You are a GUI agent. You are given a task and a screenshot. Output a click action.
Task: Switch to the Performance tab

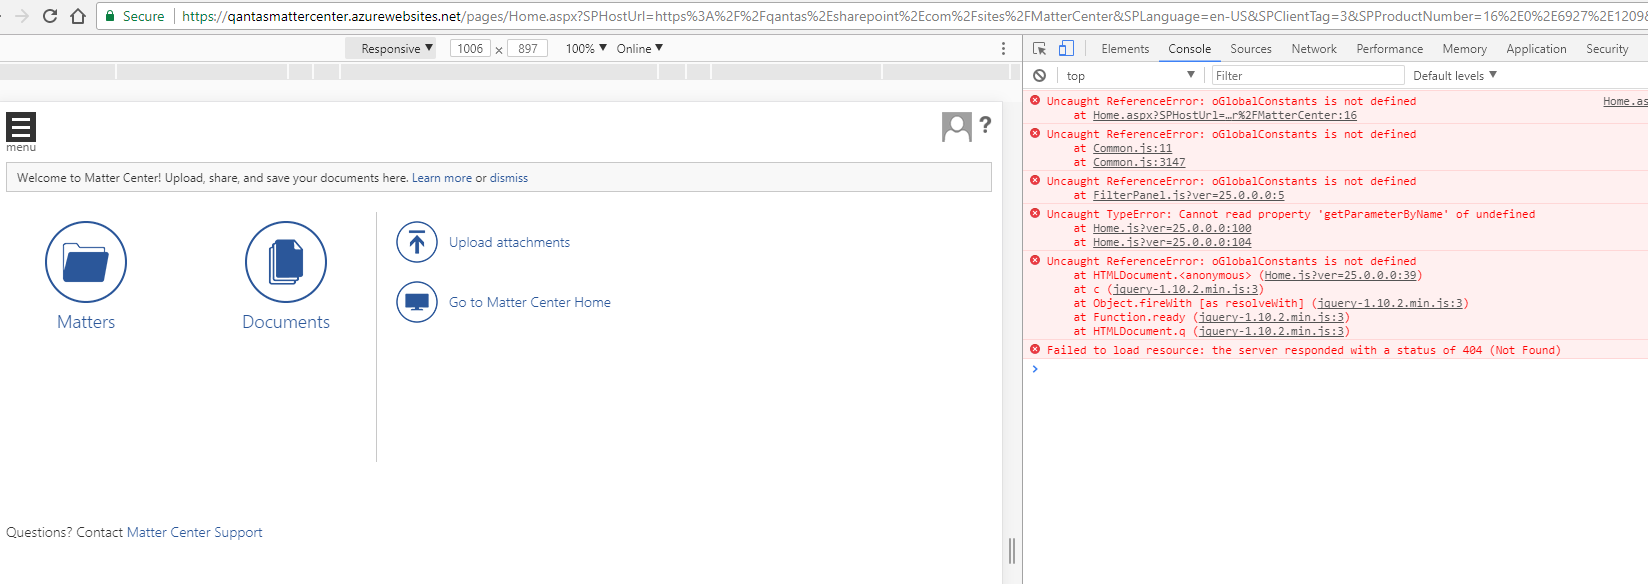tap(1389, 48)
